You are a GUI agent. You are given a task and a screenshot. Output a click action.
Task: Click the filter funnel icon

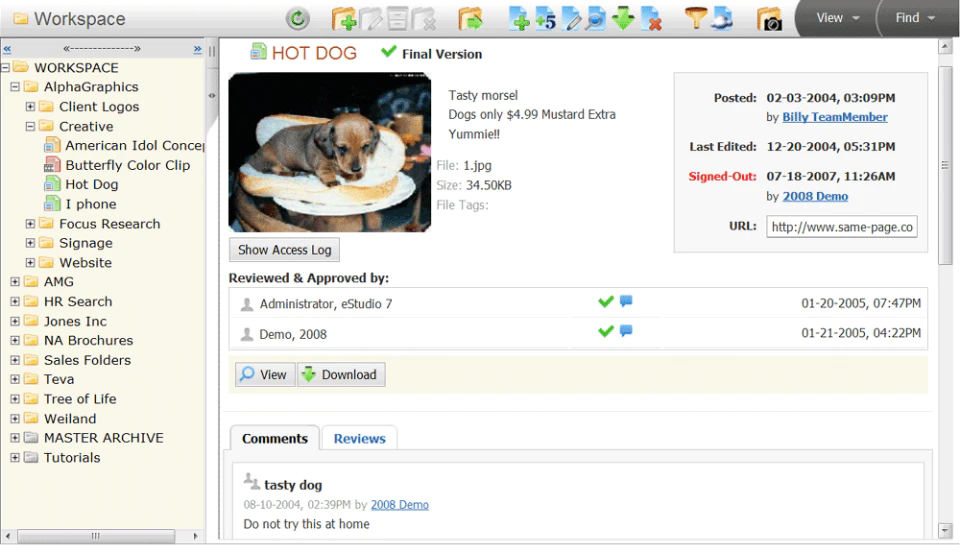(696, 18)
